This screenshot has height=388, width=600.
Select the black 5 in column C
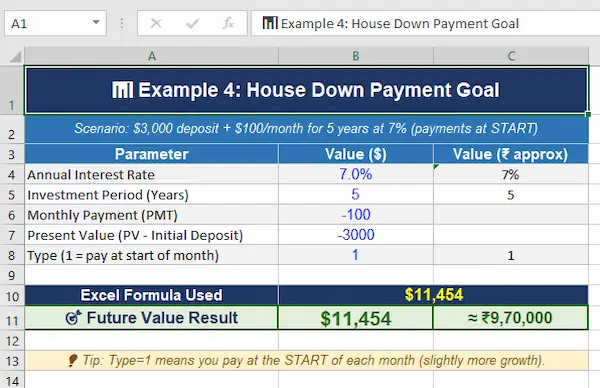point(511,195)
